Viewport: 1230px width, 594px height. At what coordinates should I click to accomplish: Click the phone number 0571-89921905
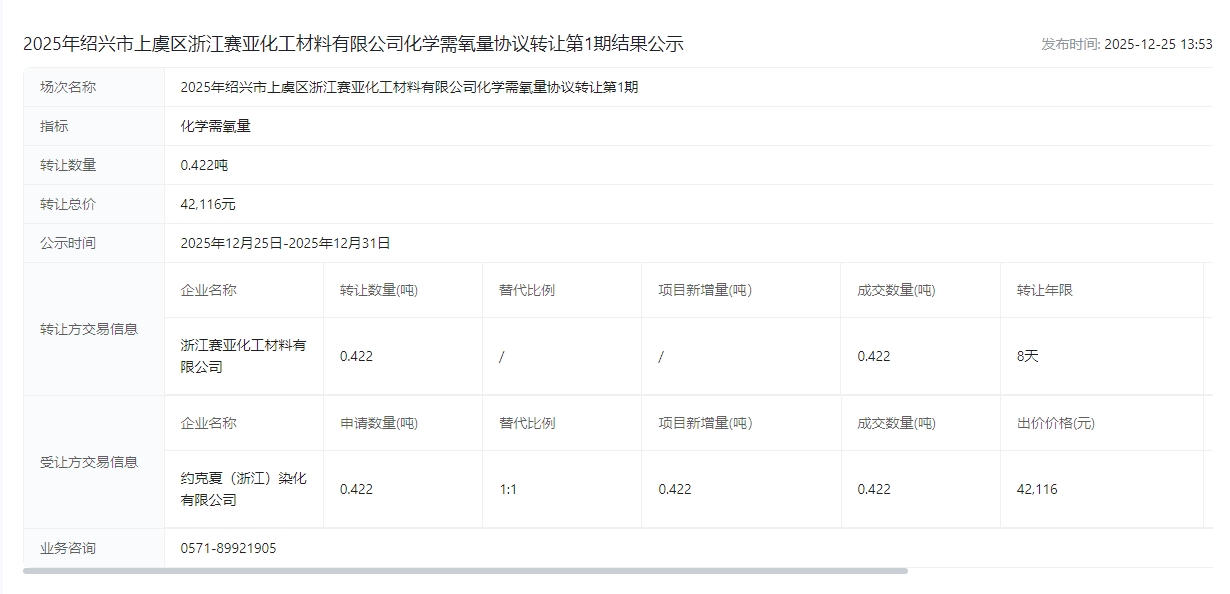point(228,548)
